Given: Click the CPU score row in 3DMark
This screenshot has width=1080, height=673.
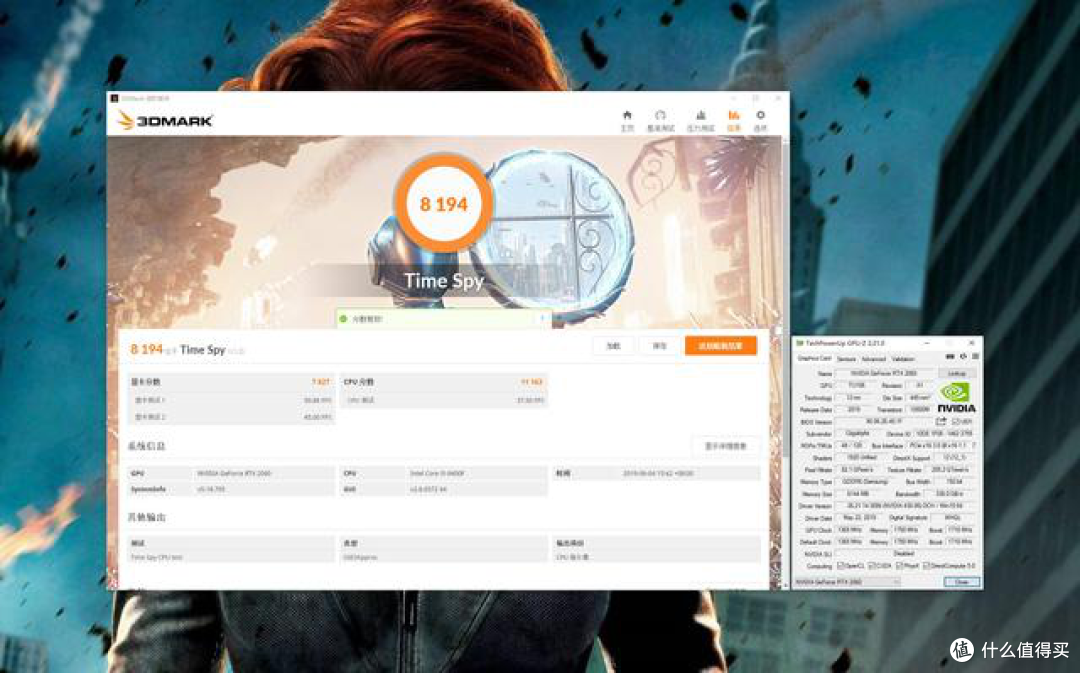Looking at the screenshot, I should click(x=444, y=382).
